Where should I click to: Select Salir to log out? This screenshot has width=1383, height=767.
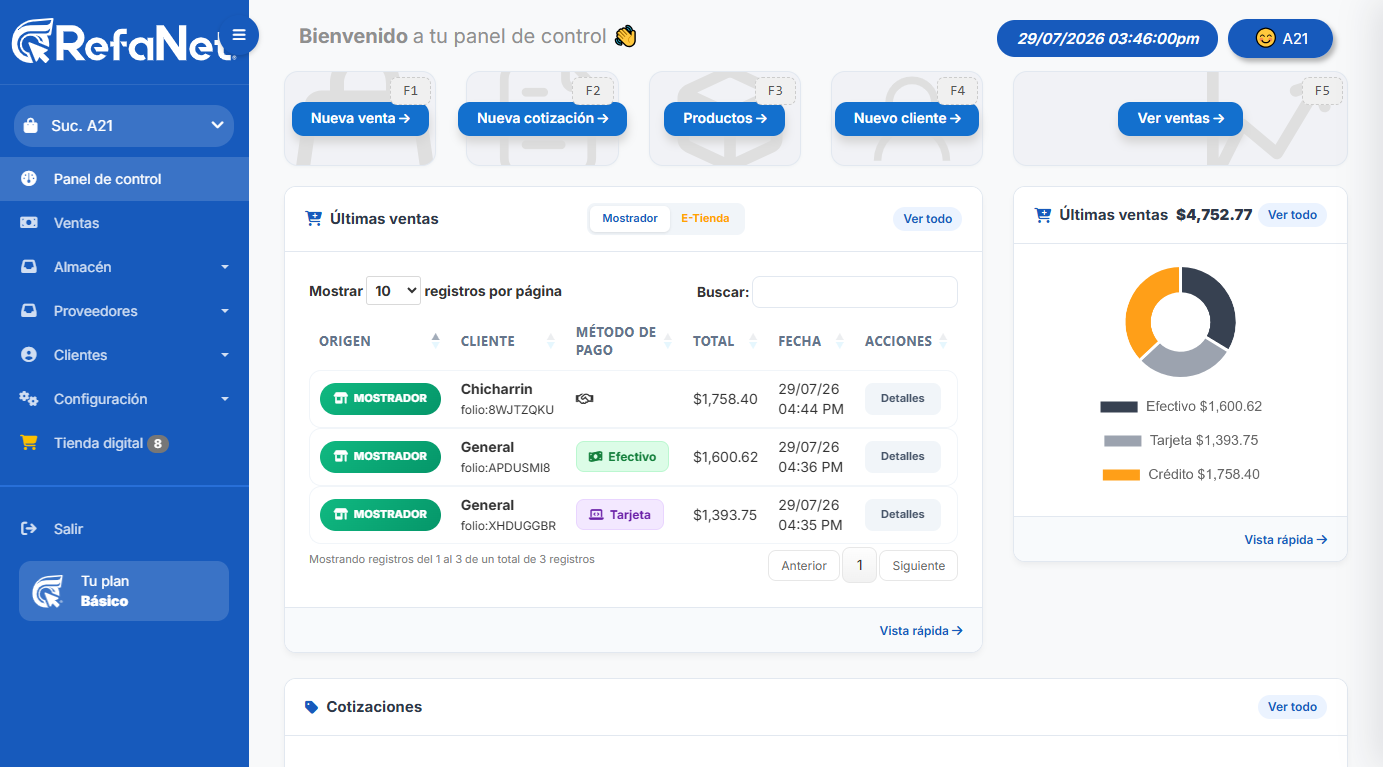pos(124,529)
